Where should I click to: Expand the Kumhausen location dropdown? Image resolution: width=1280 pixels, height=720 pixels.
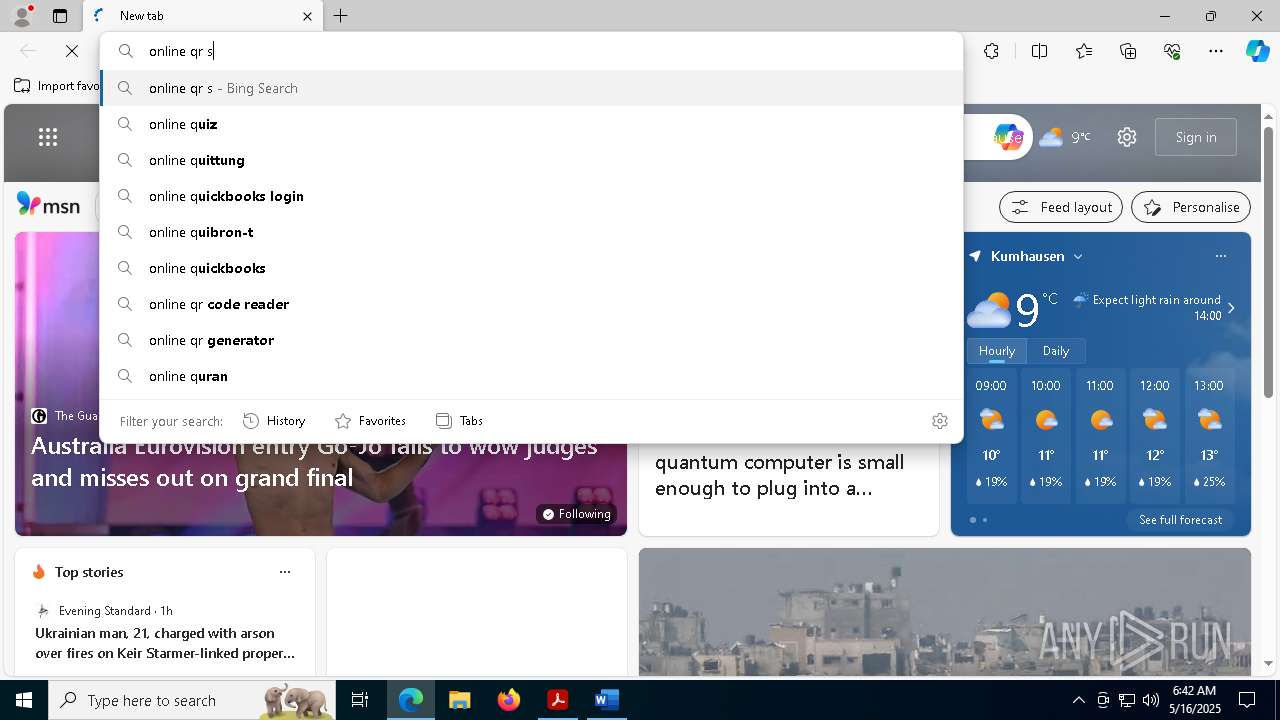pos(1078,256)
